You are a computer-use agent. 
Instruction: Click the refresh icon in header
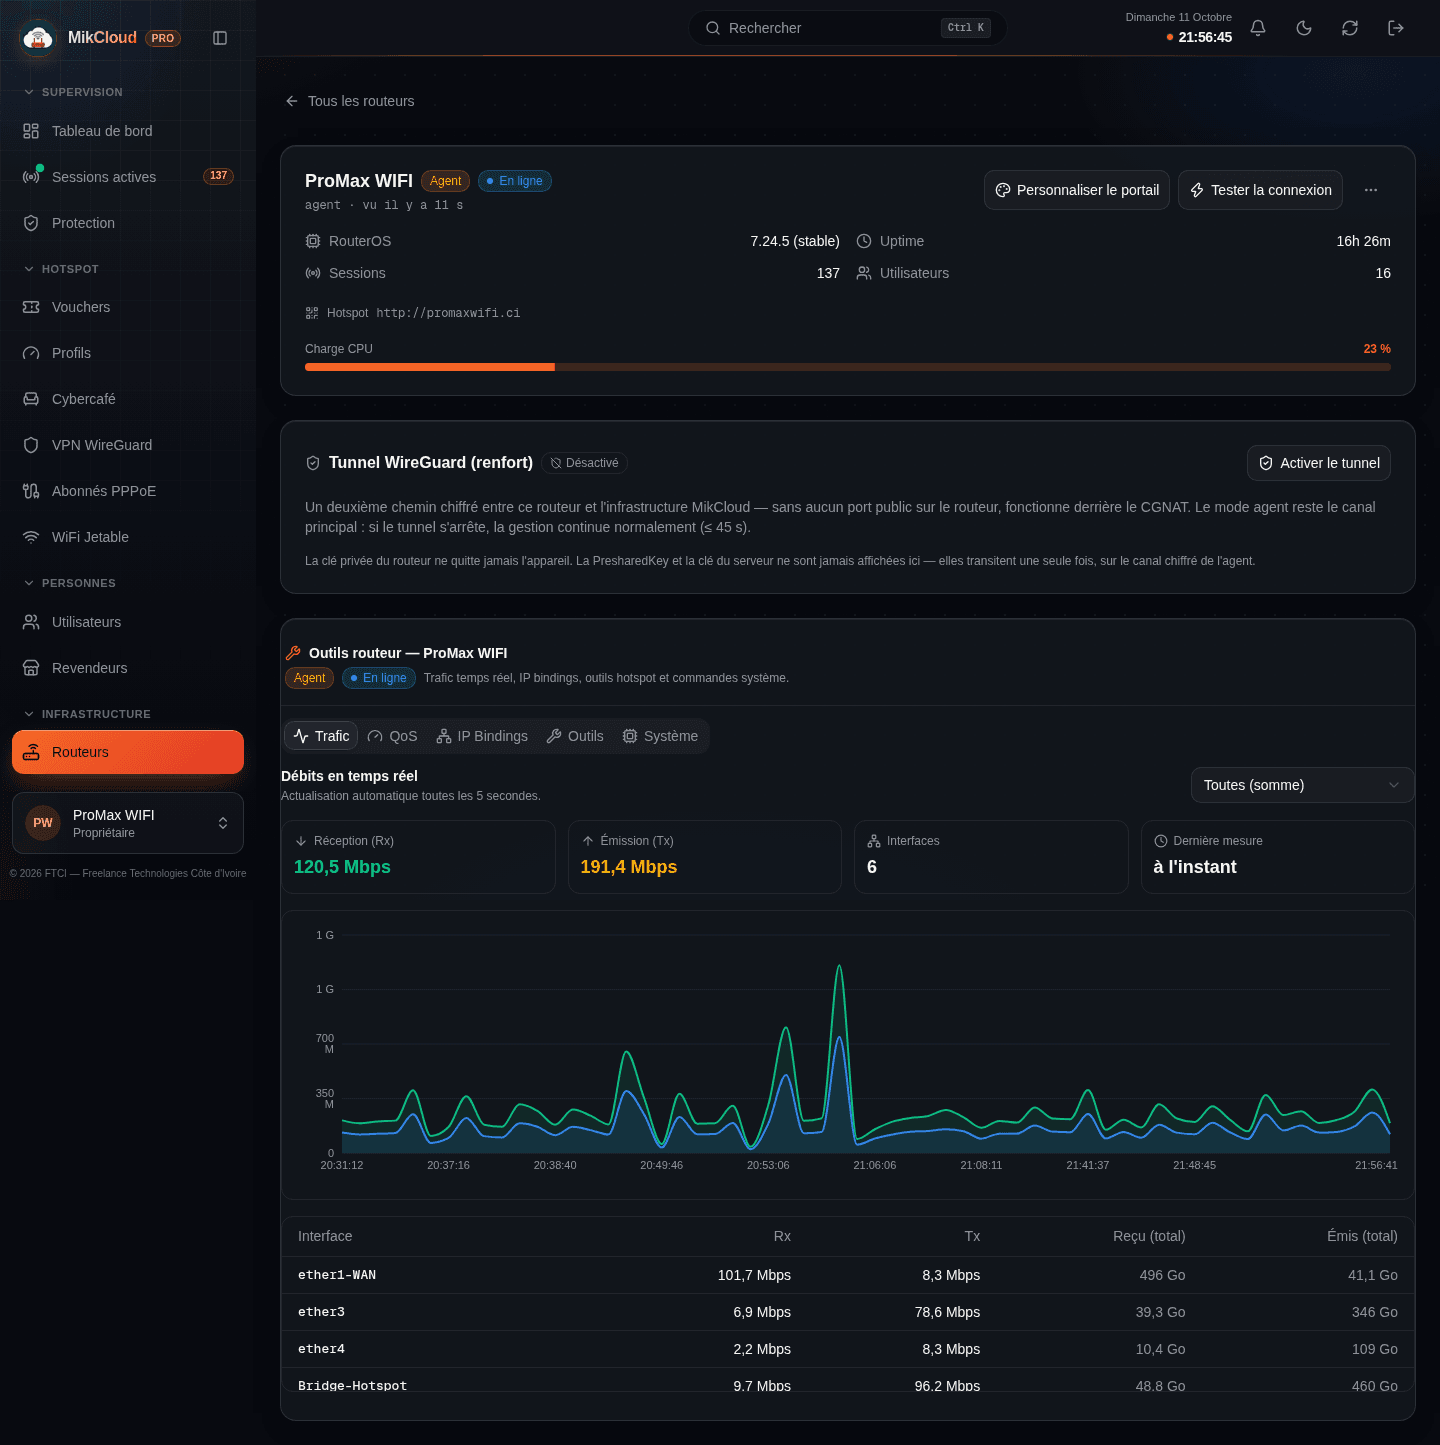pos(1350,28)
